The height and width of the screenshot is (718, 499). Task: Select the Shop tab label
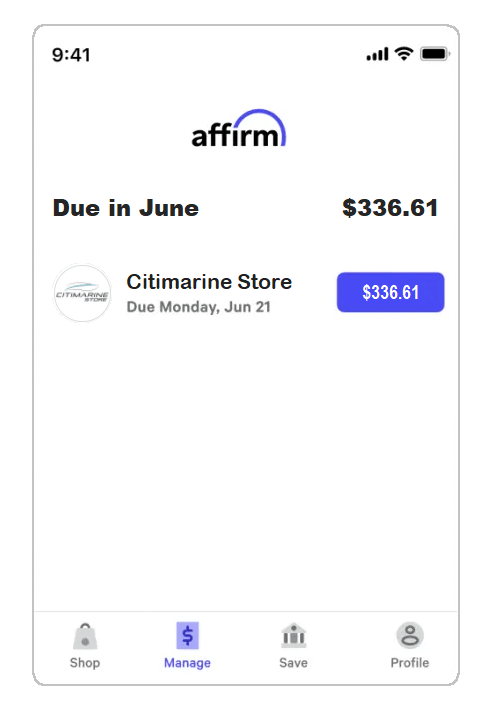[85, 663]
